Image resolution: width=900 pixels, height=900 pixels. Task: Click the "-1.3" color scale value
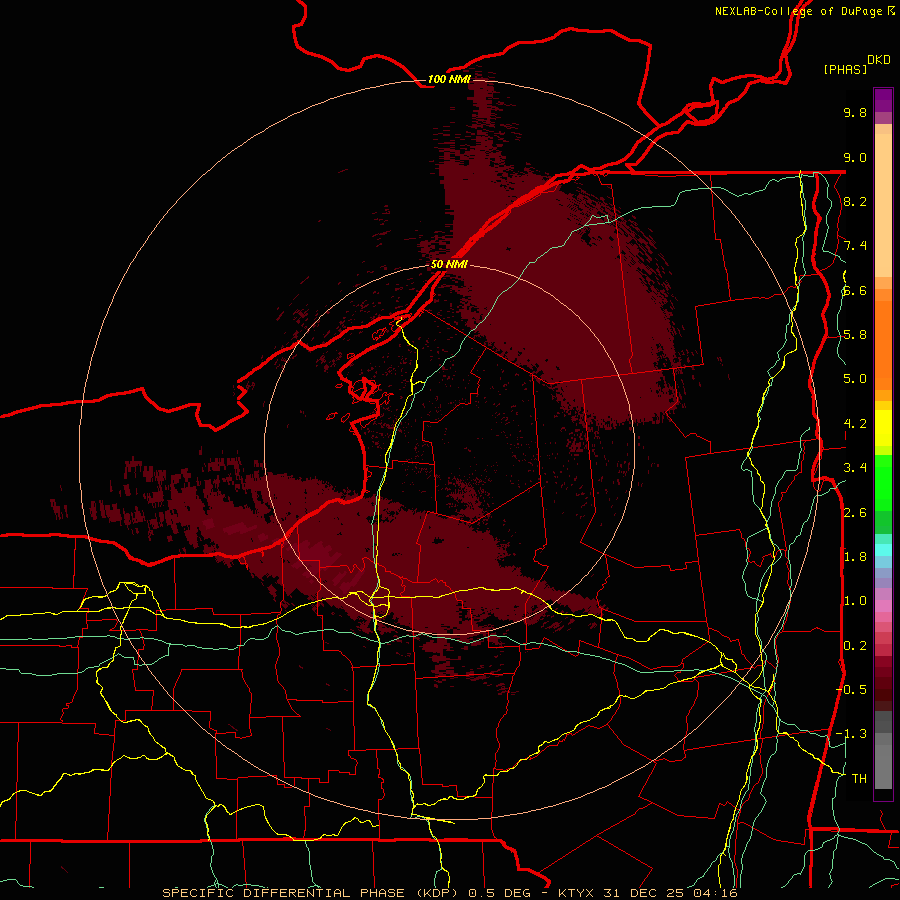851,734
